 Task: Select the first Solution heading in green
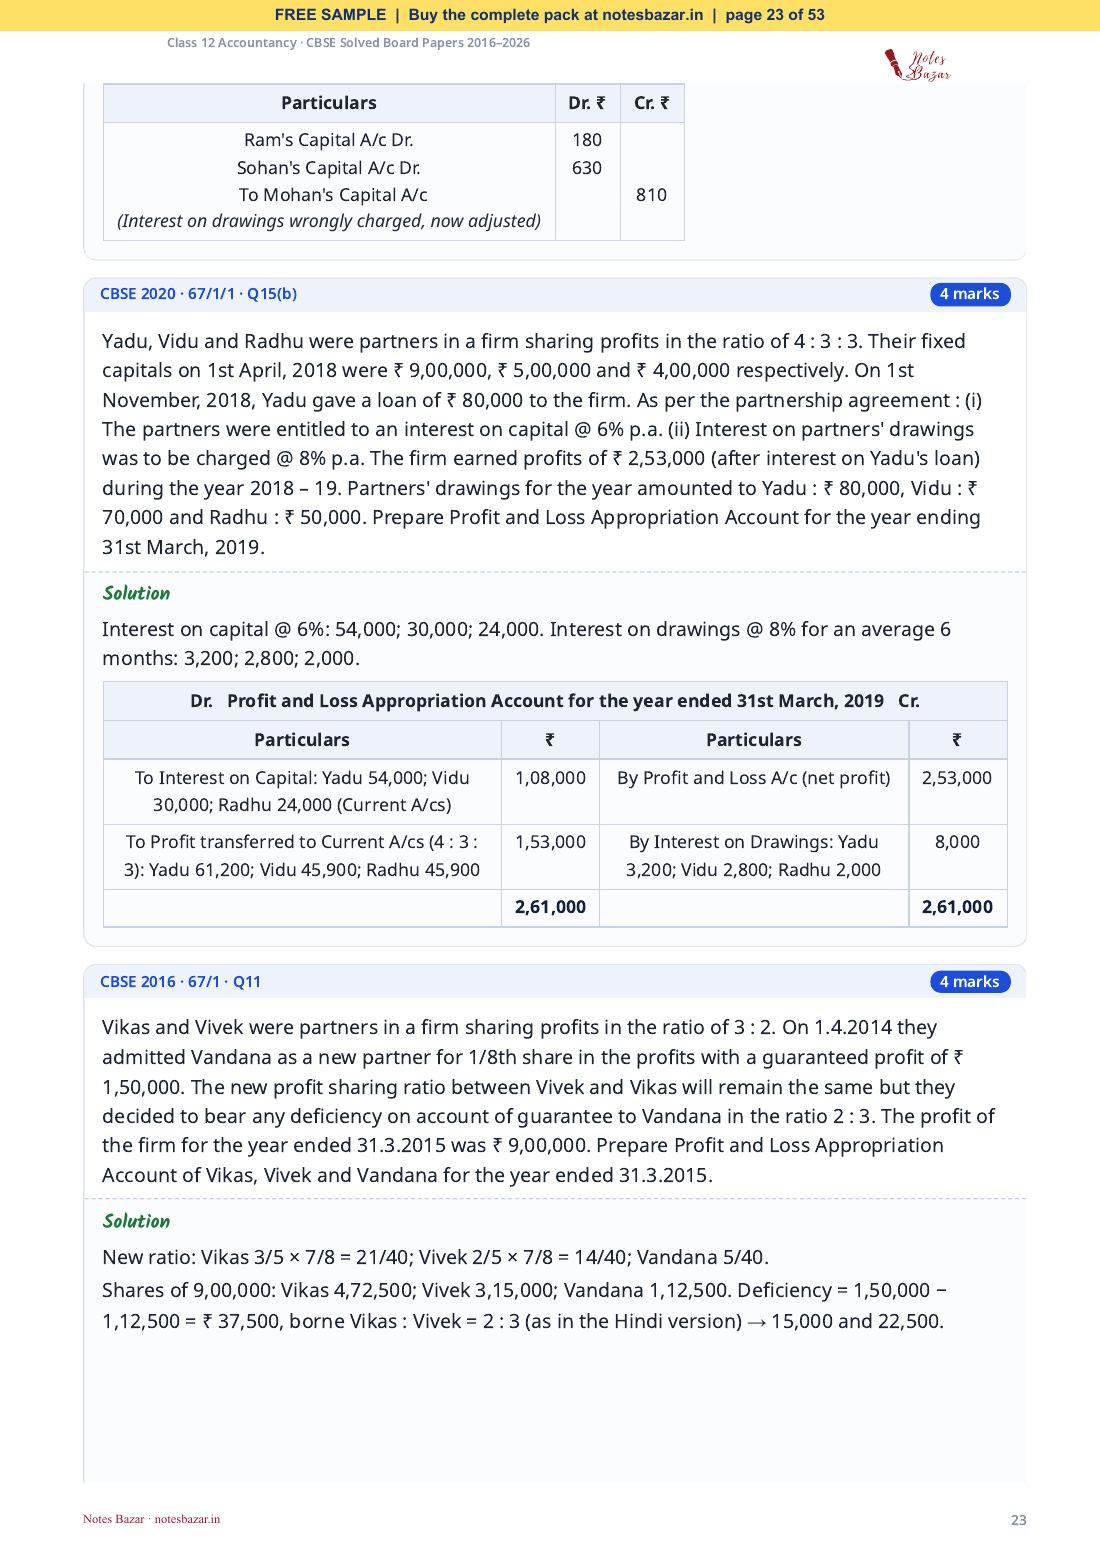tap(136, 593)
